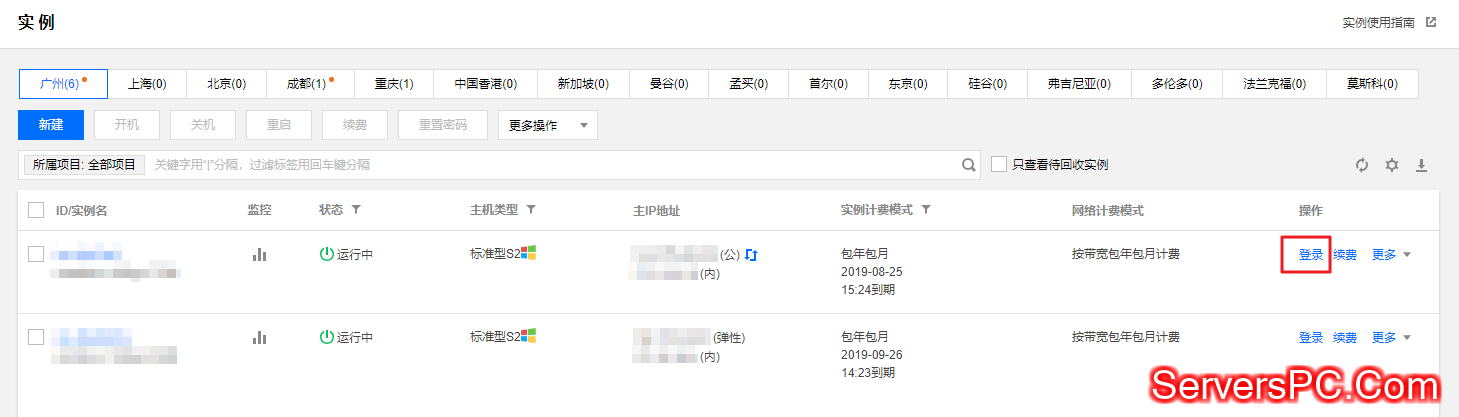Click the IP conversion icon in first row

[752, 255]
